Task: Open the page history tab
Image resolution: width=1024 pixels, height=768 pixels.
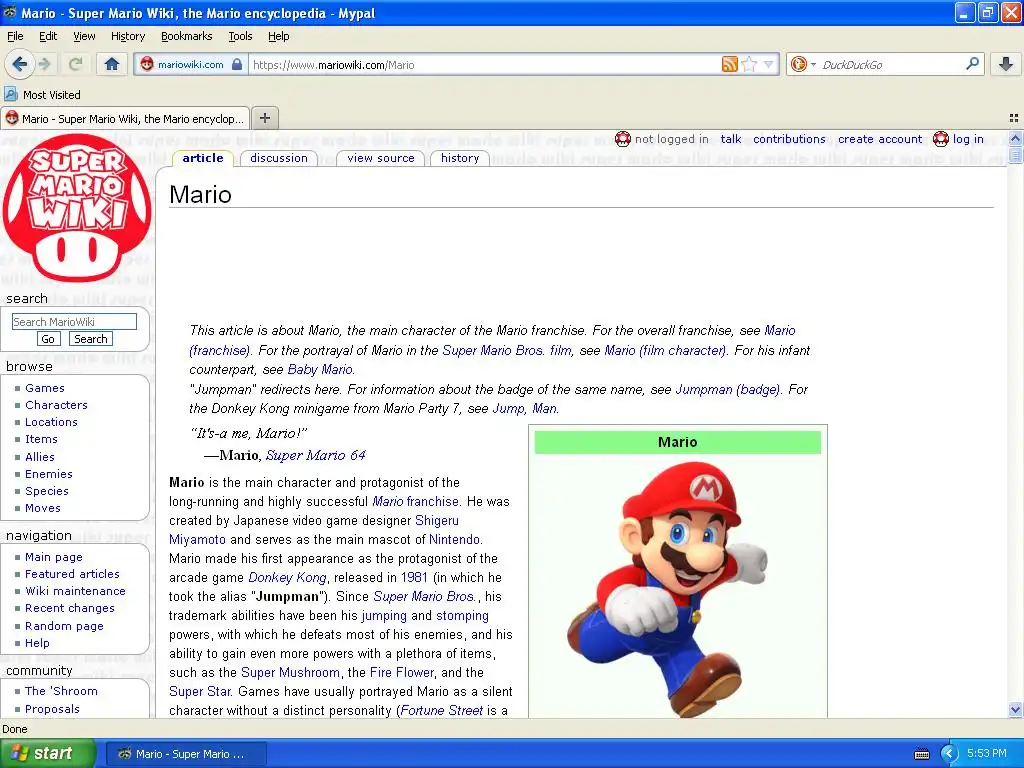Action: coord(460,158)
